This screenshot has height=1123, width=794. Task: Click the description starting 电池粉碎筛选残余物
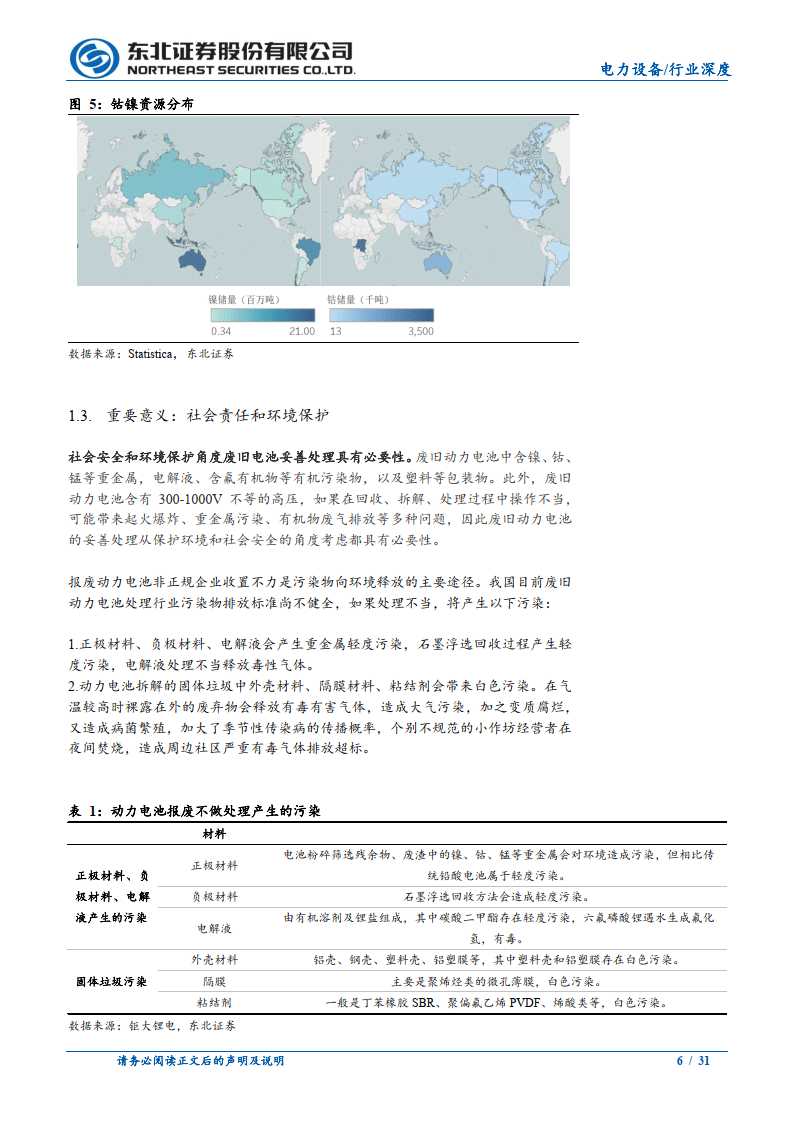click(x=498, y=865)
